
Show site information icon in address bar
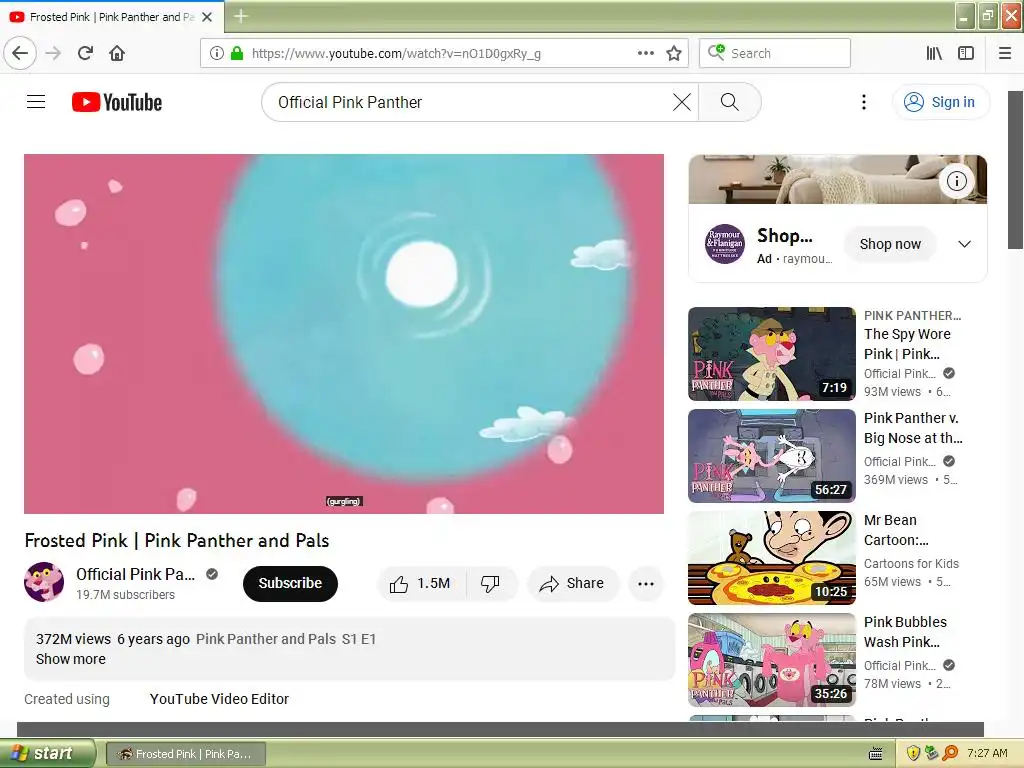[x=217, y=53]
